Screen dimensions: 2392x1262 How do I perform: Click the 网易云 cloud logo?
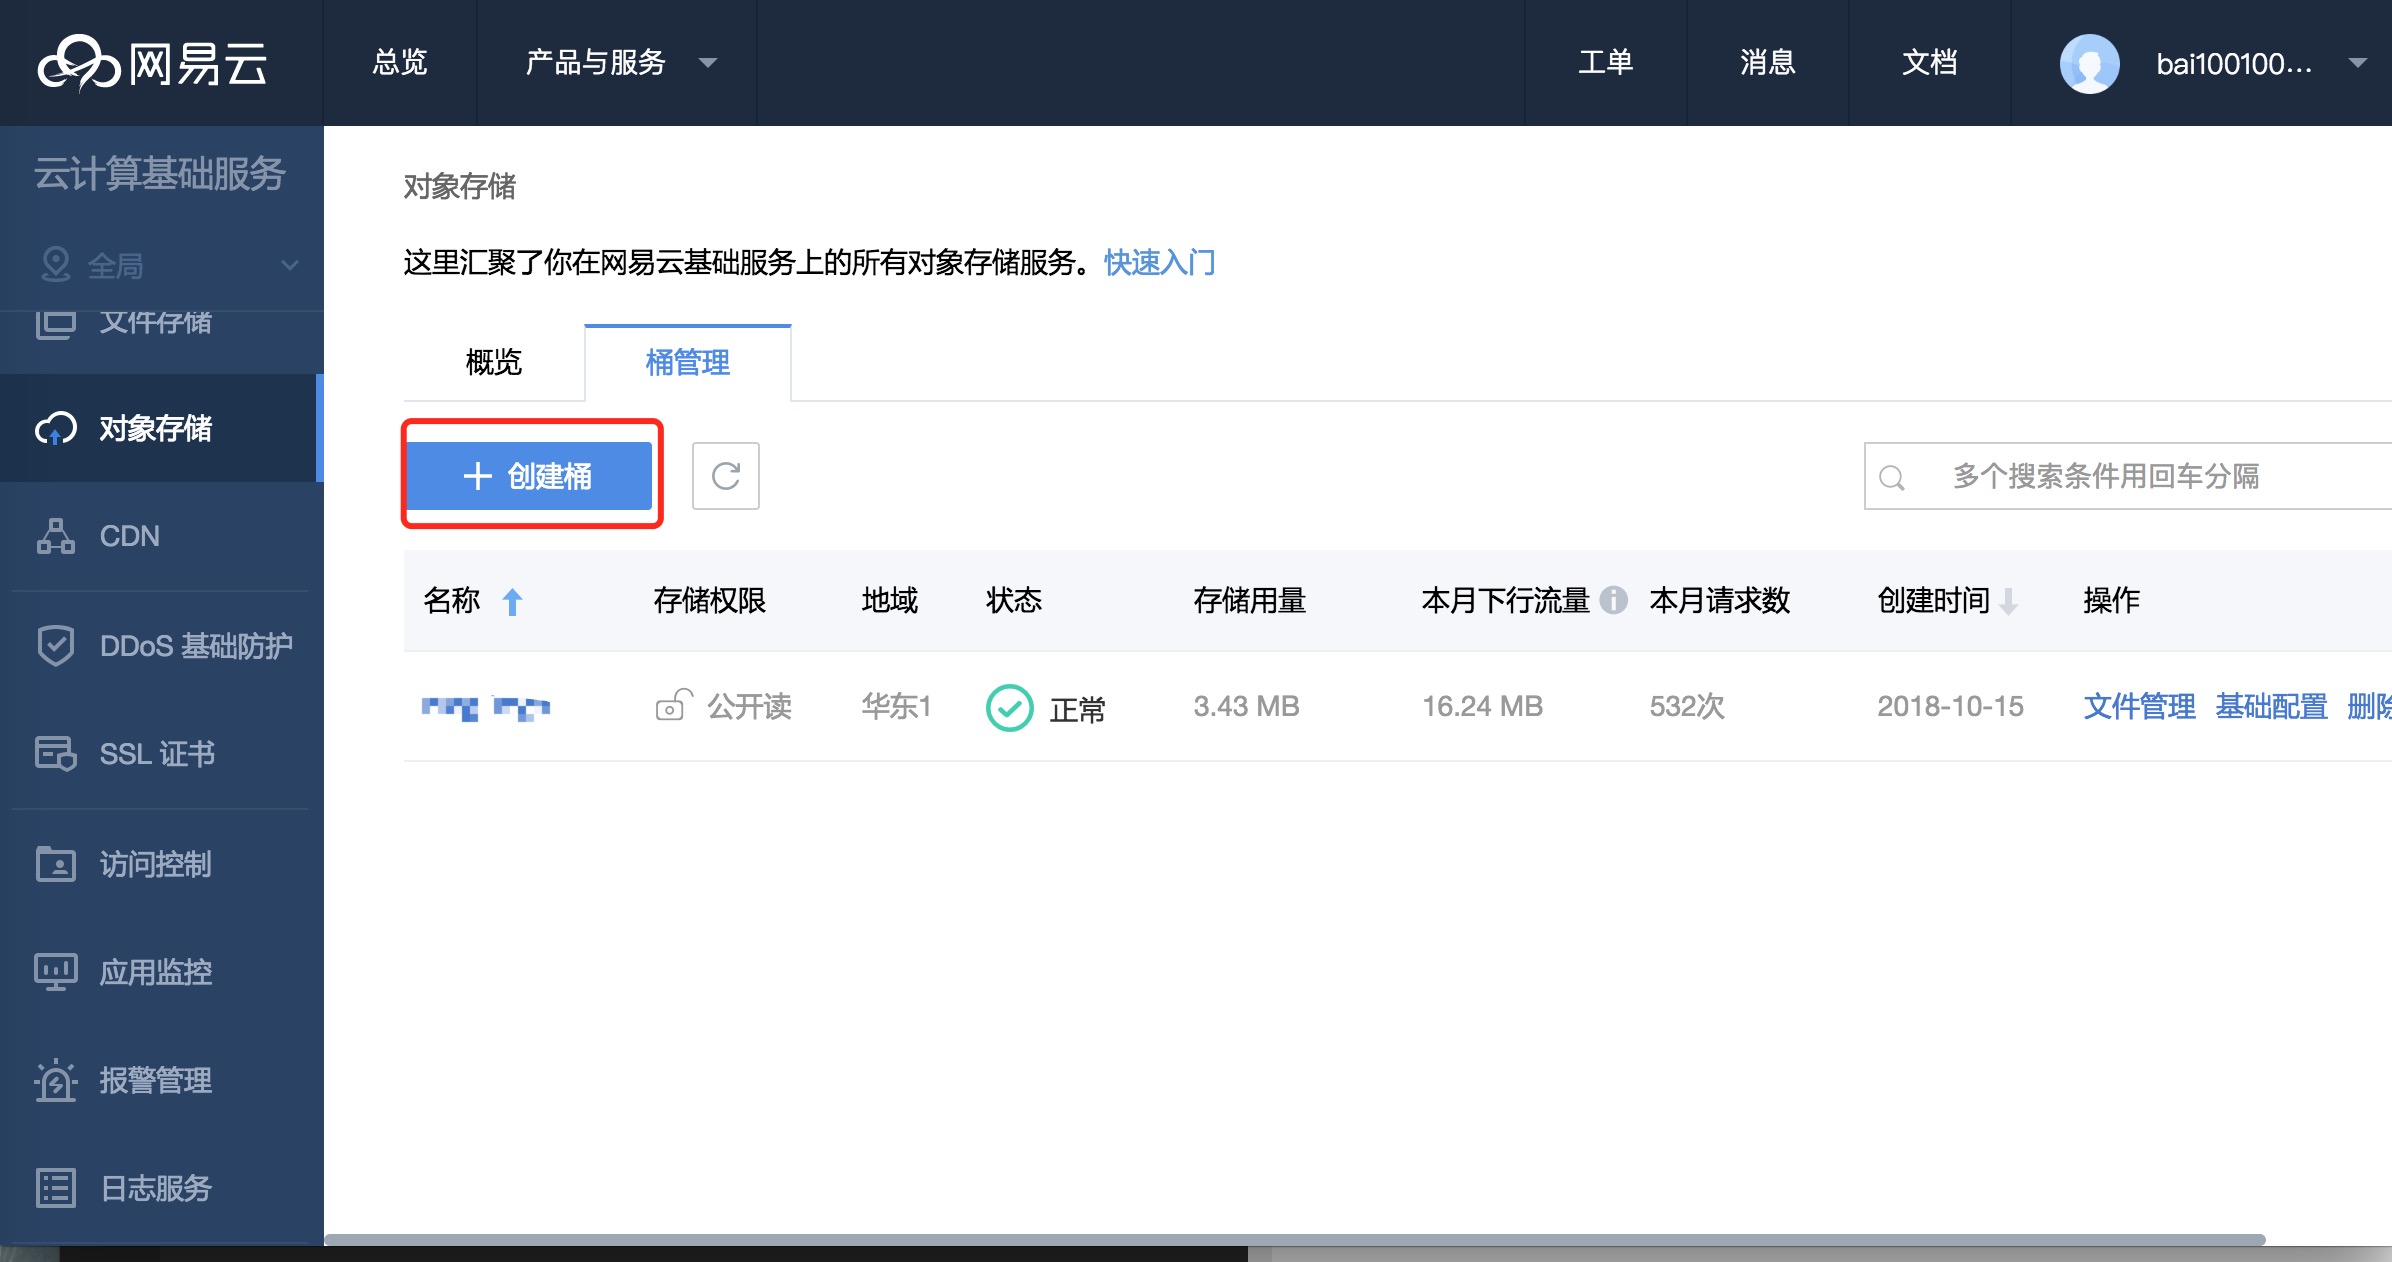coord(152,63)
